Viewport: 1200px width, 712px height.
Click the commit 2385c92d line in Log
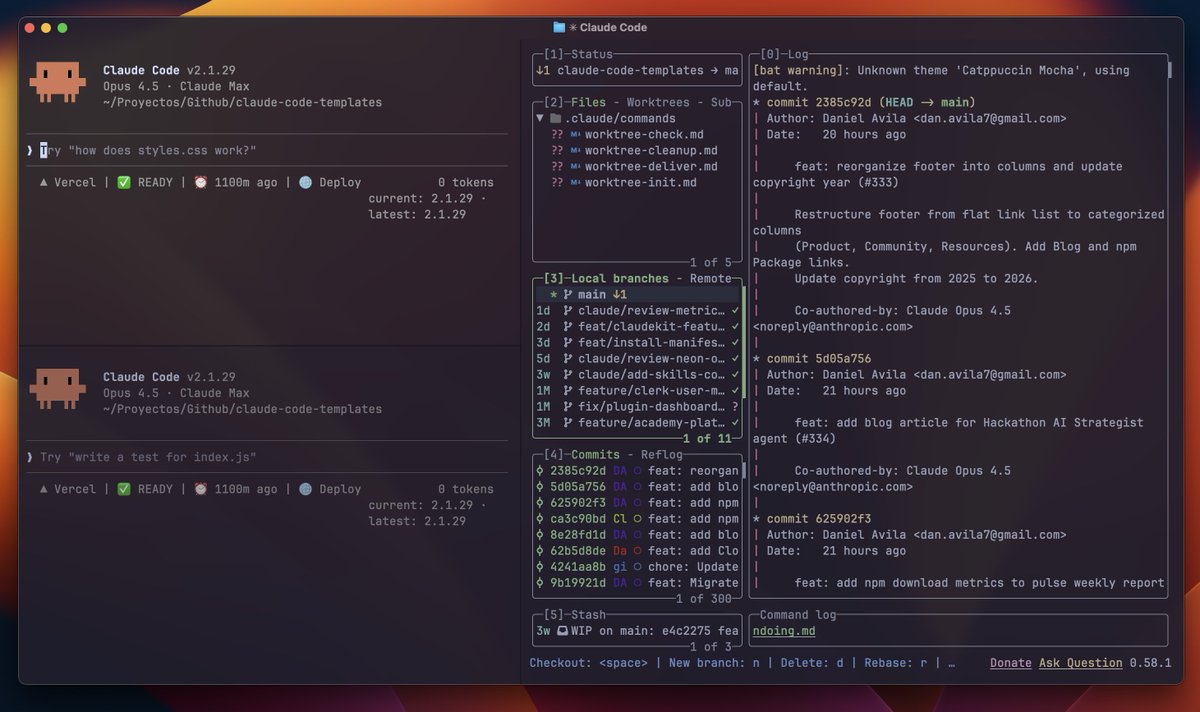click(x=863, y=102)
